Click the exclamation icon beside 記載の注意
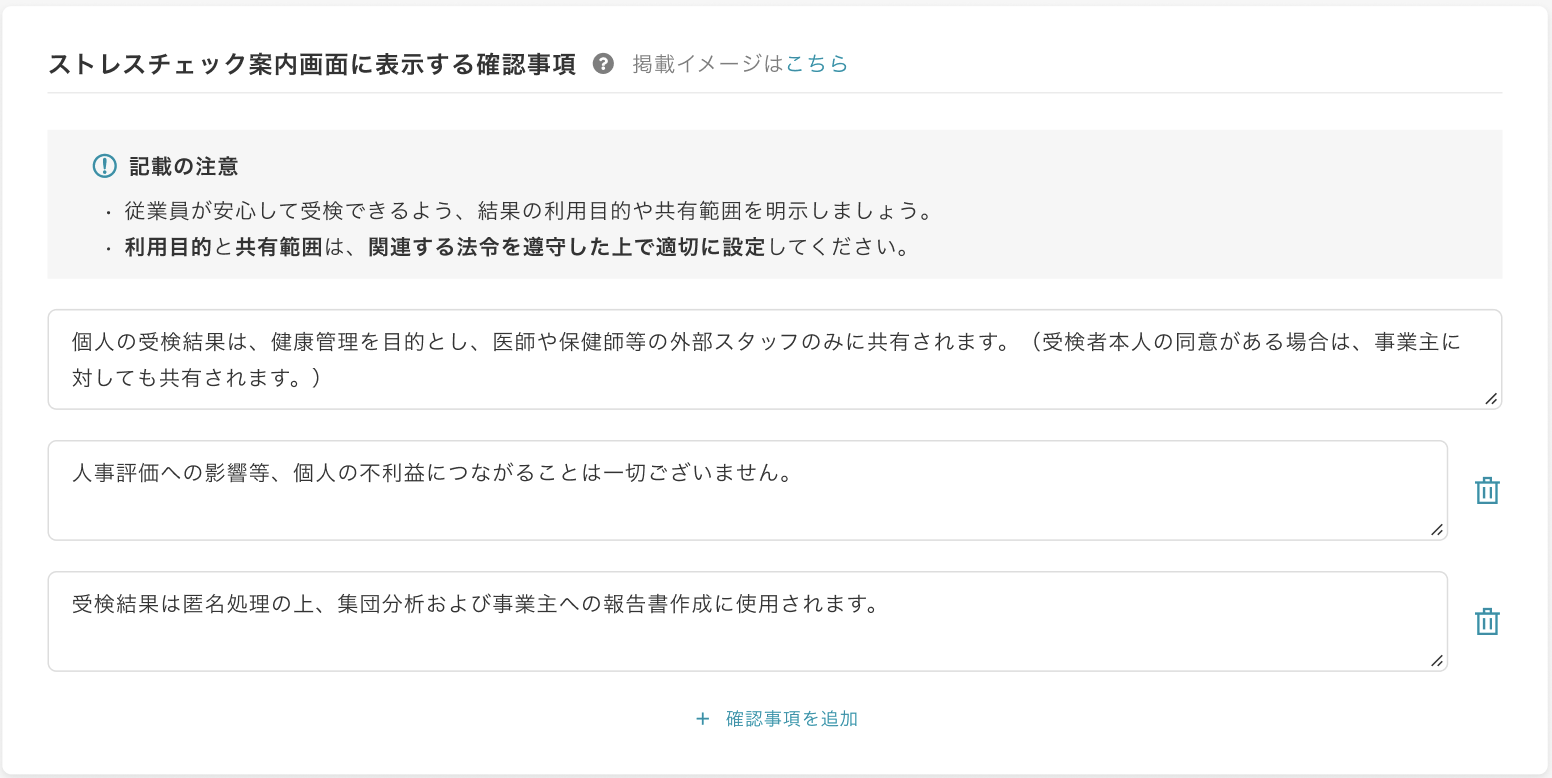The height and width of the screenshot is (778, 1552). 104,166
